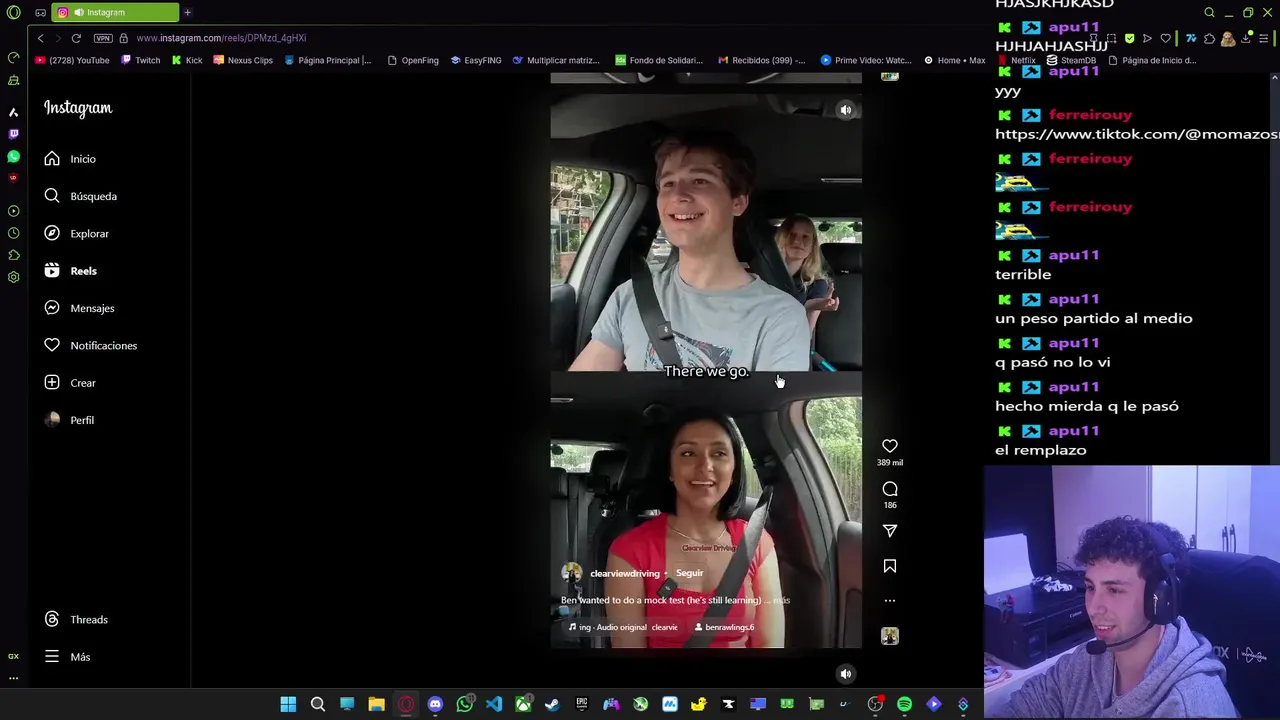Open WhatsApp in the Opera sidebar
The height and width of the screenshot is (720, 1280).
pos(13,156)
